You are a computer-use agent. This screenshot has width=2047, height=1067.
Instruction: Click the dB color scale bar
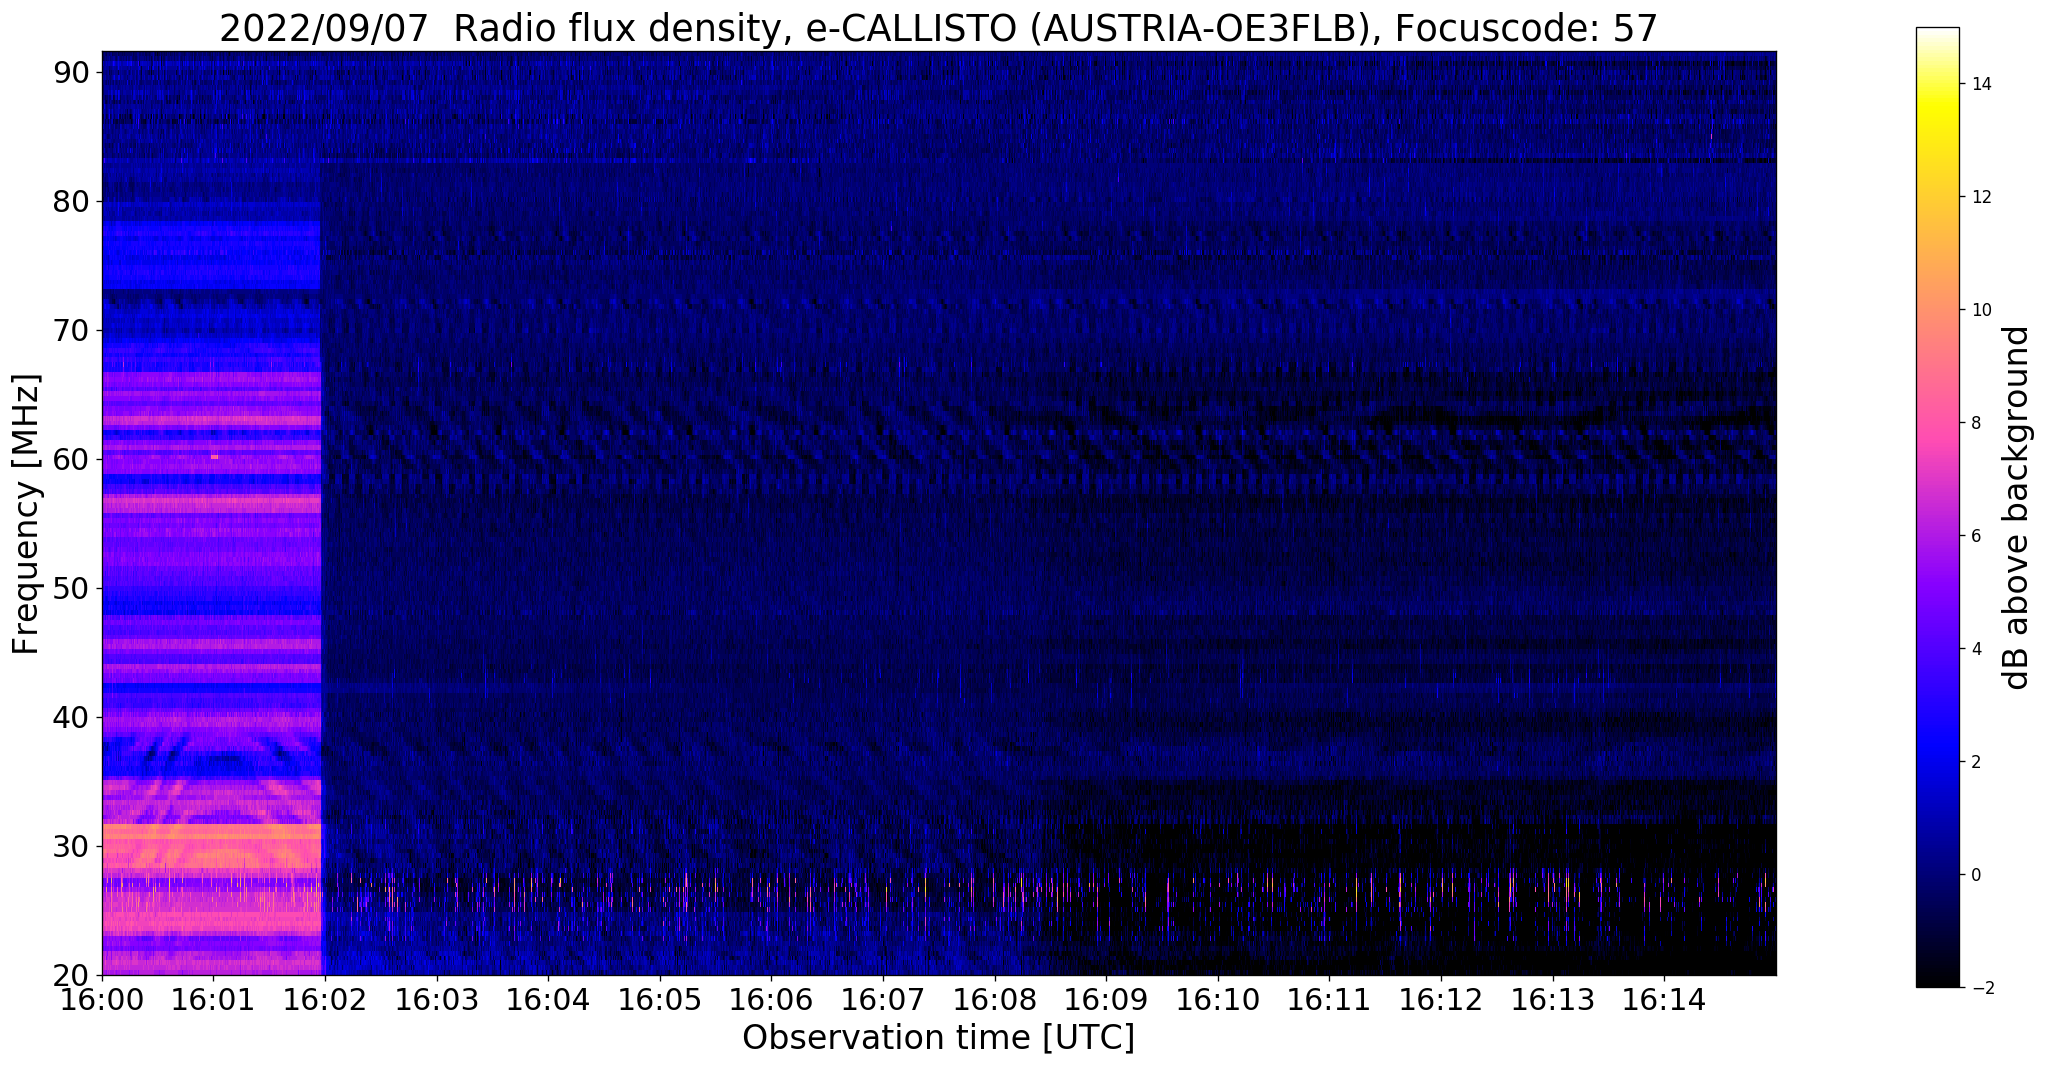1937,508
